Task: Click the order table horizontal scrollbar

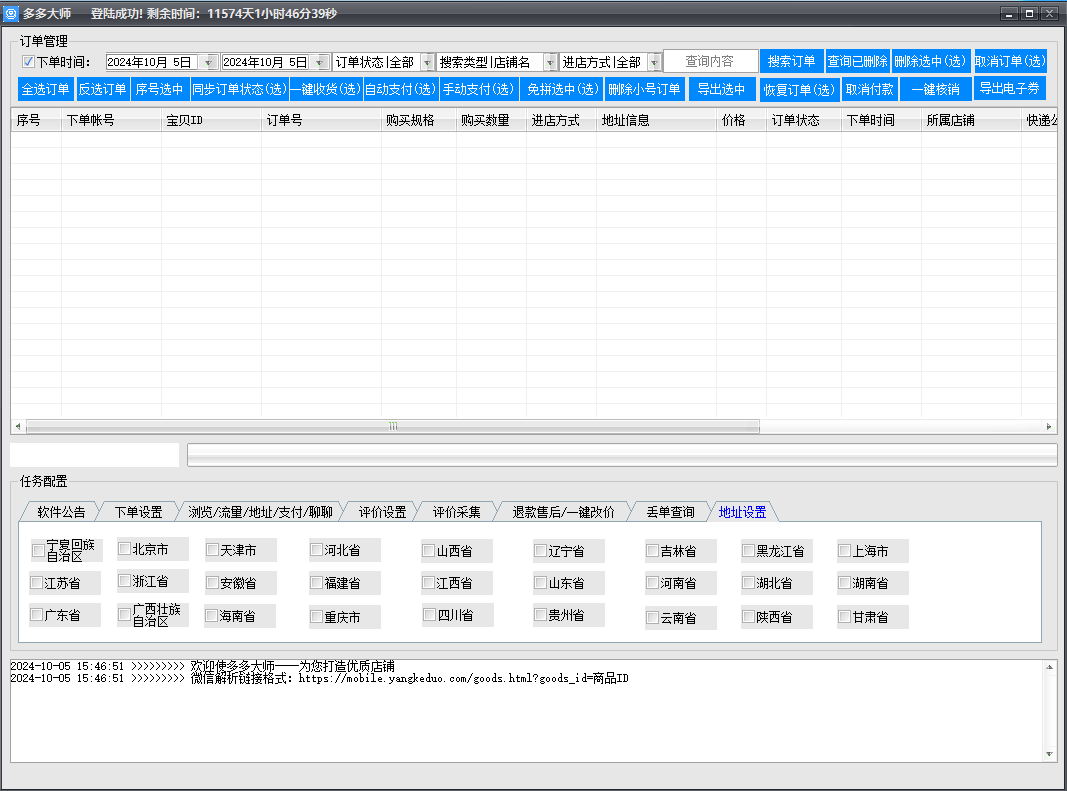Action: click(392, 426)
